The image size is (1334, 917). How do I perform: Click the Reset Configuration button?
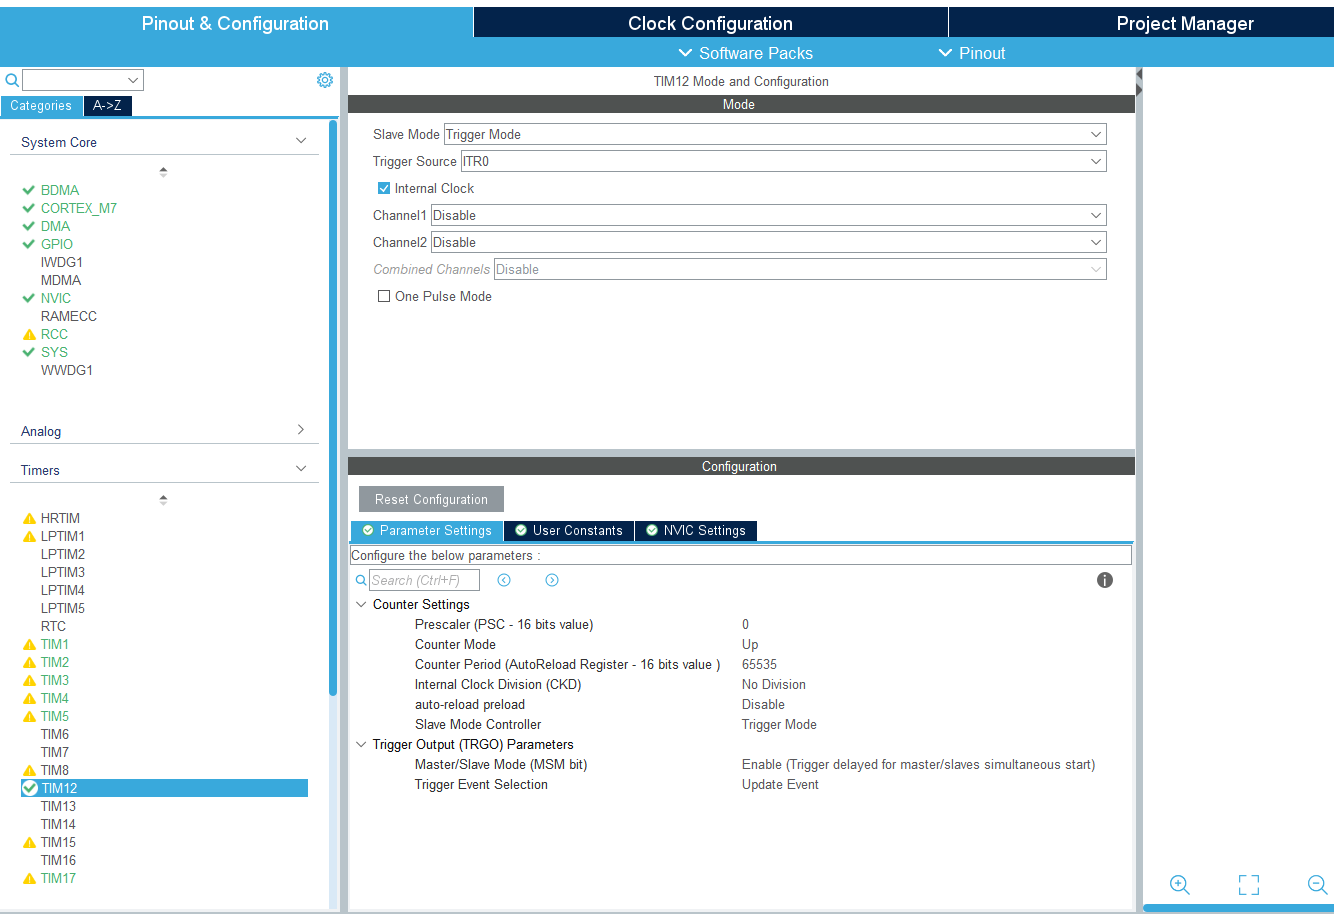[431, 499]
